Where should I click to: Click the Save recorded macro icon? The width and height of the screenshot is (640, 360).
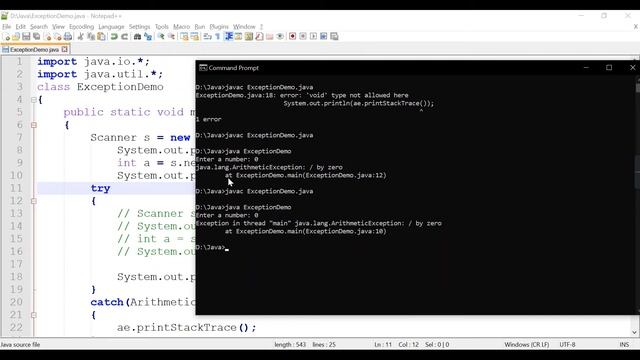point(334,36)
